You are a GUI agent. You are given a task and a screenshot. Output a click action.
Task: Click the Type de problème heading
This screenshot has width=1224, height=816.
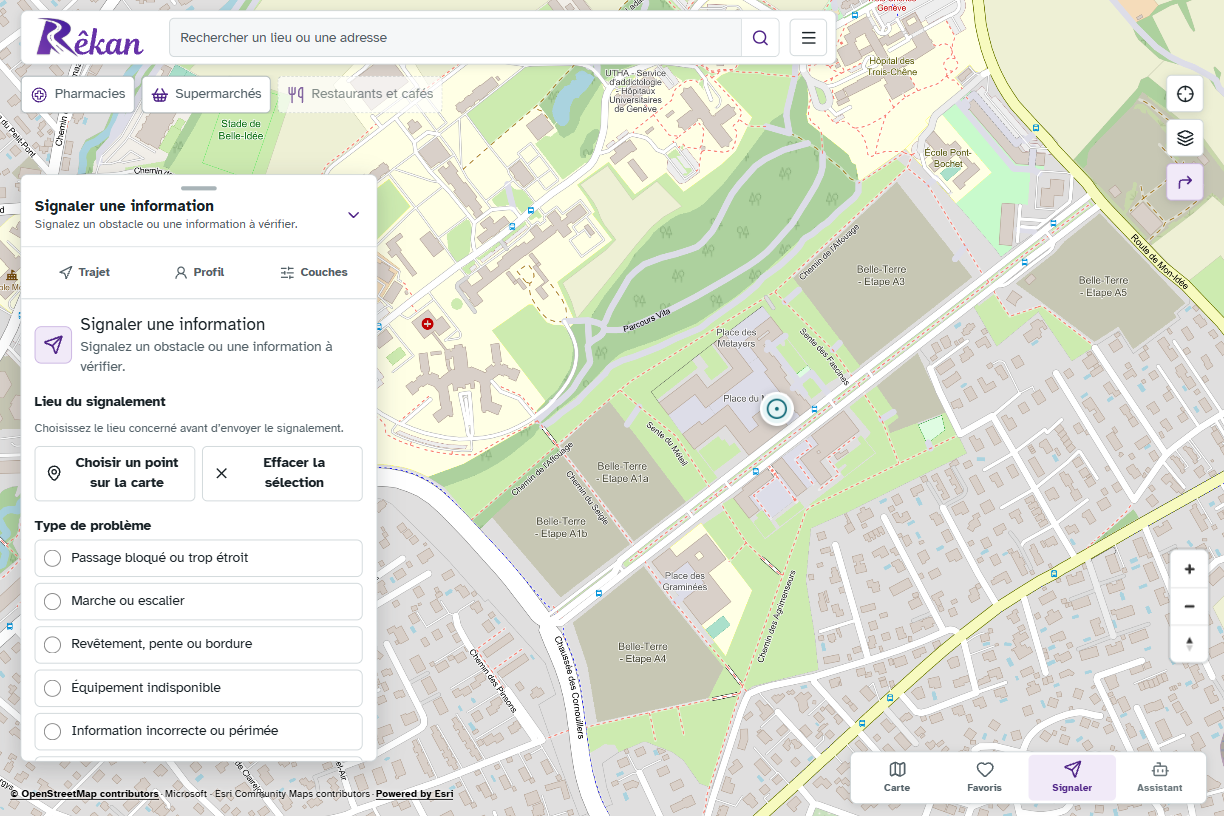(x=93, y=525)
